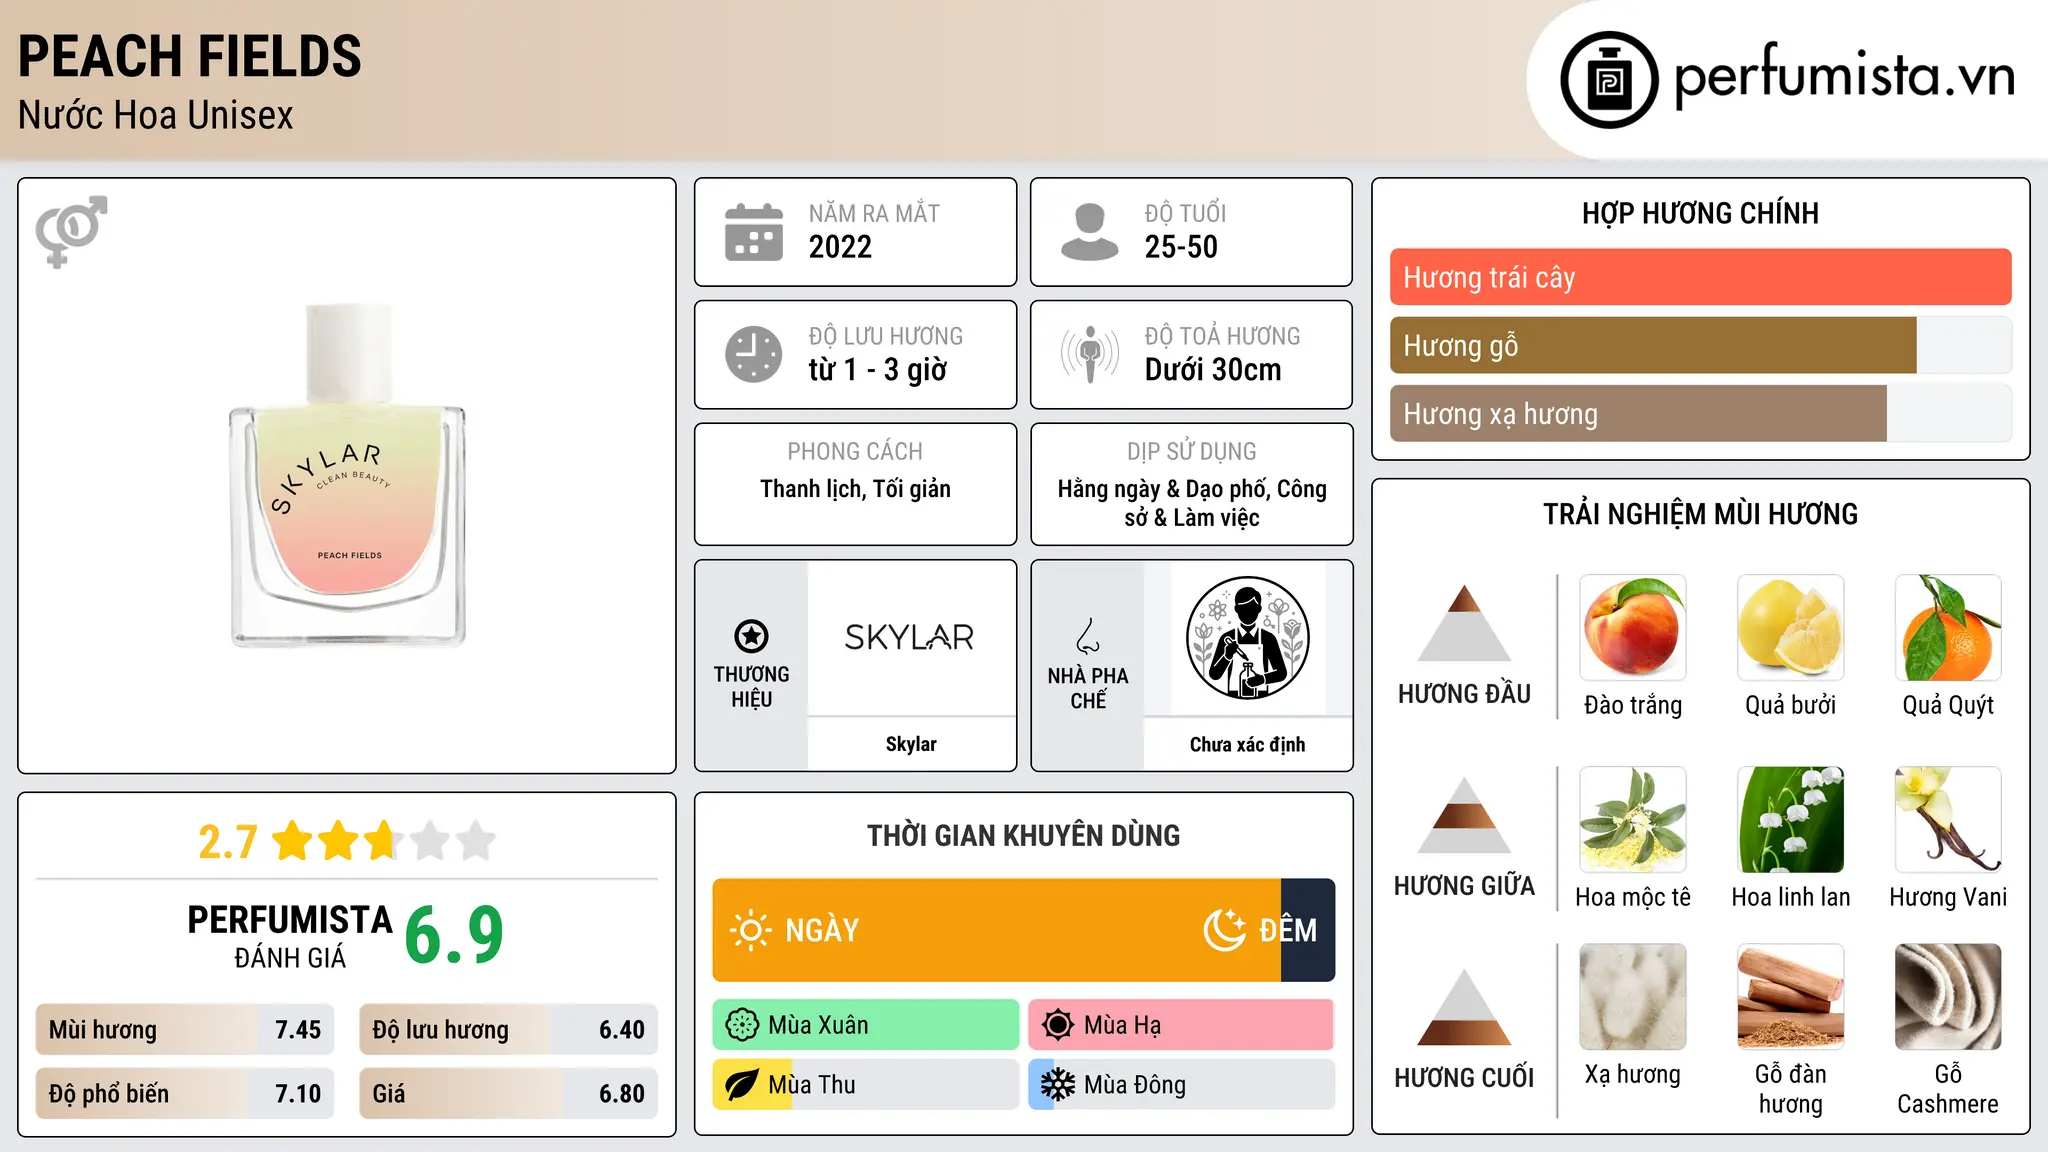
Task: Click the Hương giữa pyramid icon
Action: [x=1464, y=815]
